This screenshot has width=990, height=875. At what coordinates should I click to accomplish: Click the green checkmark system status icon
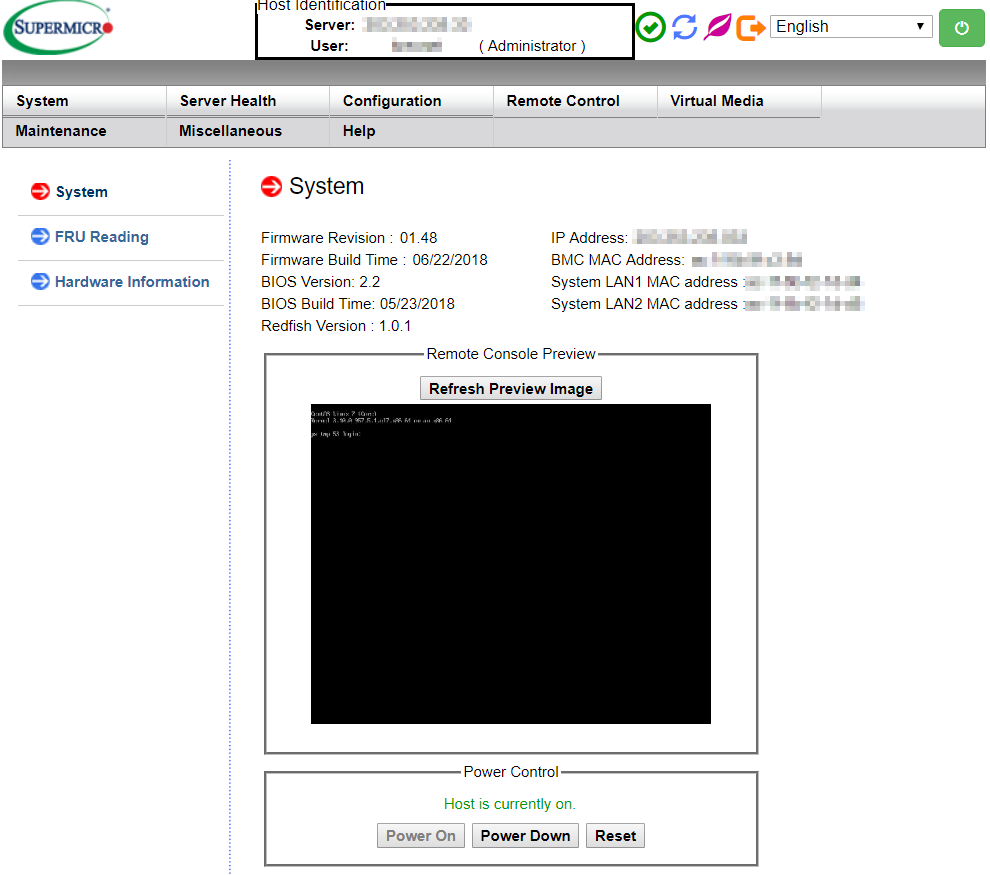coord(651,27)
